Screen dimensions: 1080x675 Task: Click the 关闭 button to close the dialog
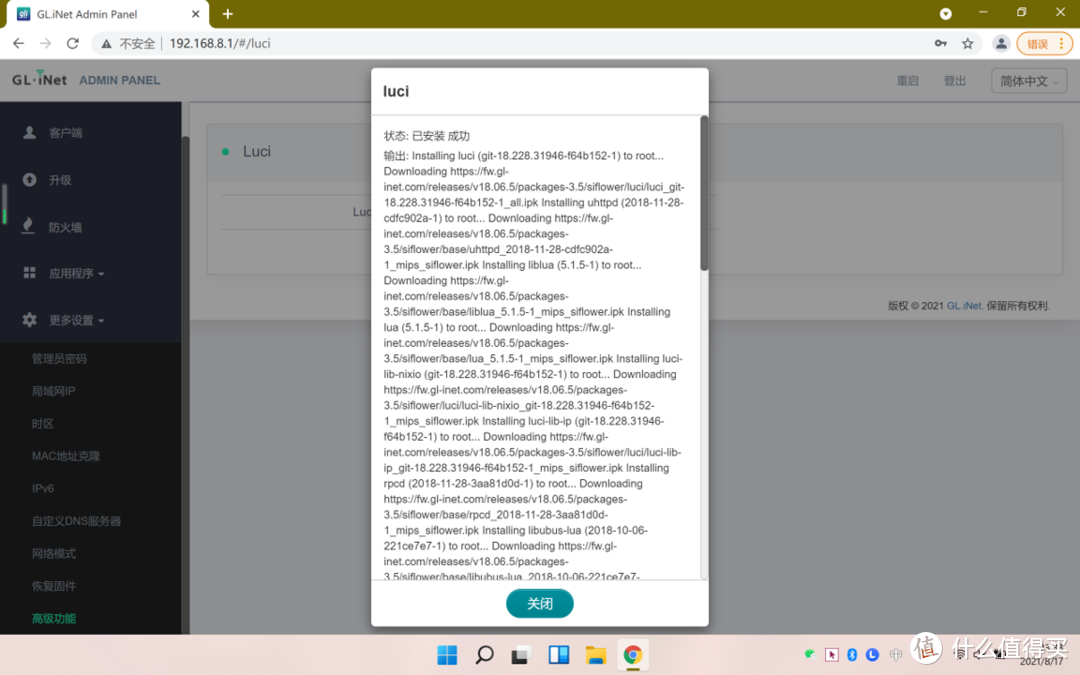coord(539,603)
